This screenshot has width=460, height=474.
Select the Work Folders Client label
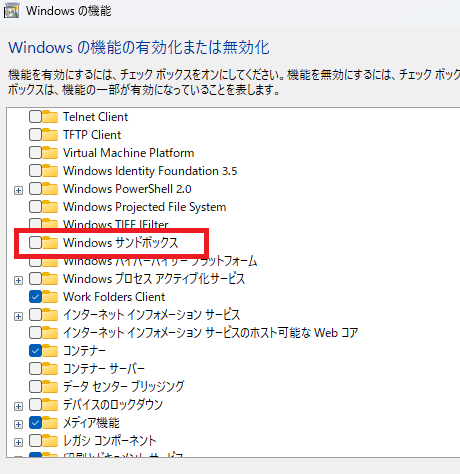coord(114,297)
